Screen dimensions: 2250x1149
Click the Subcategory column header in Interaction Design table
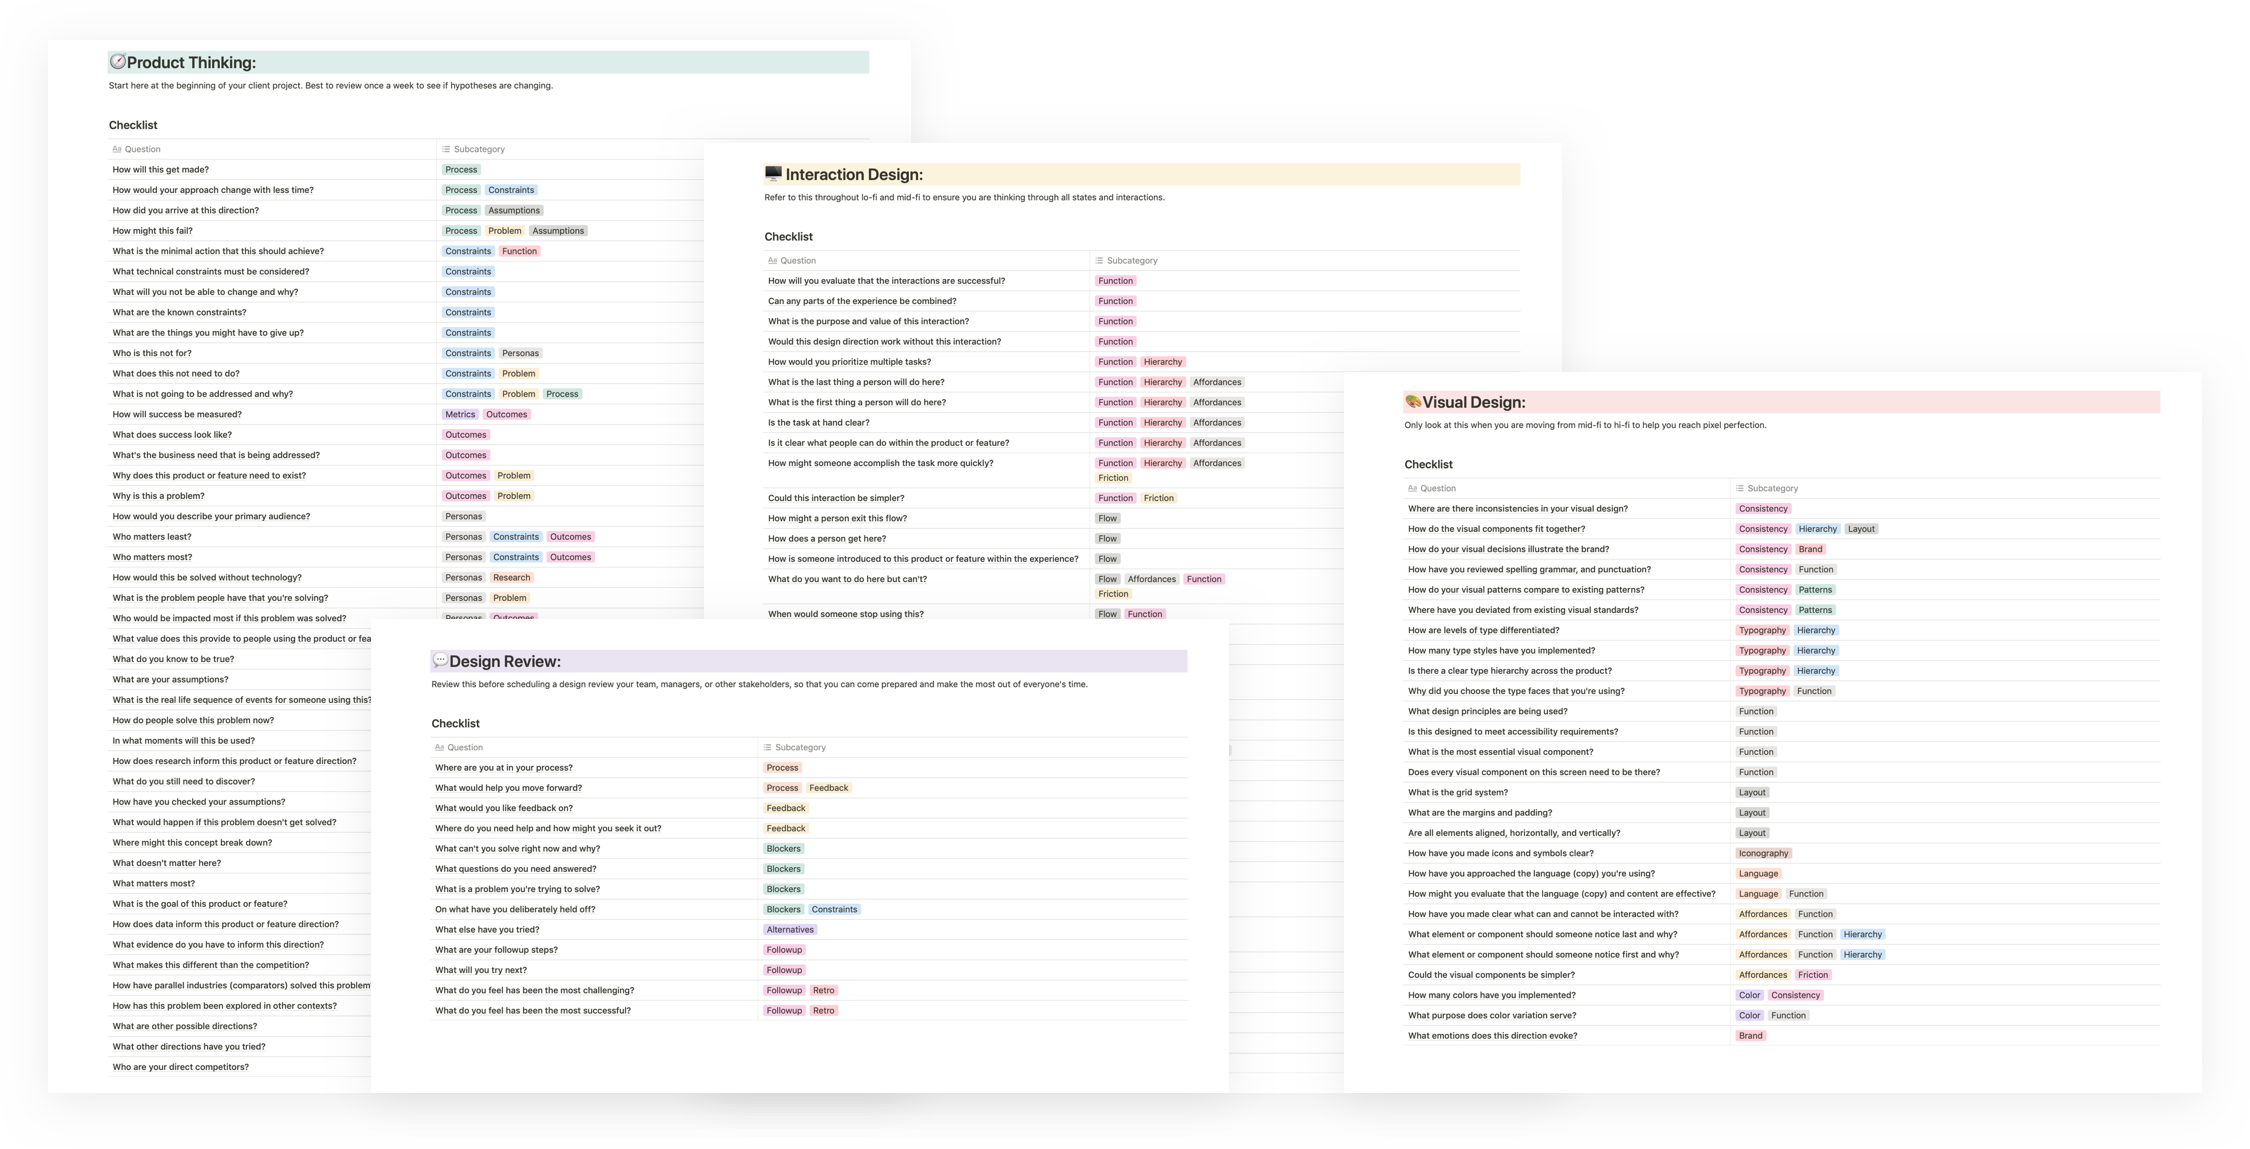[x=1126, y=261]
